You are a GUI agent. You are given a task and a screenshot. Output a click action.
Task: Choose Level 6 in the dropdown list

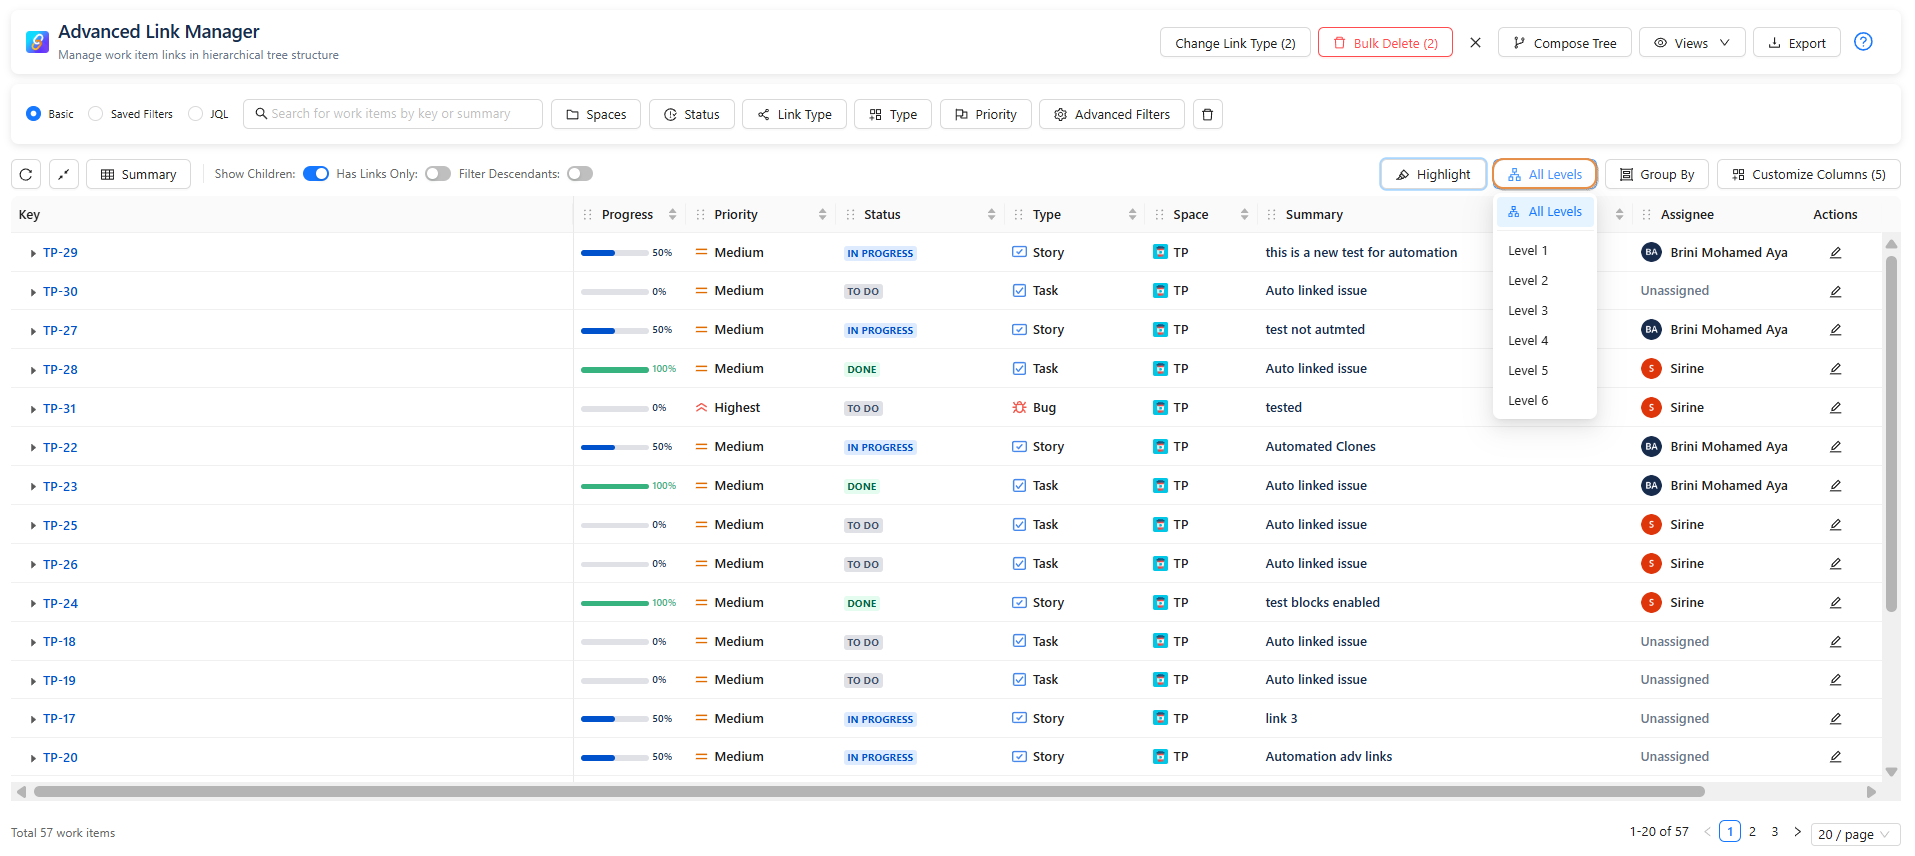click(1528, 401)
